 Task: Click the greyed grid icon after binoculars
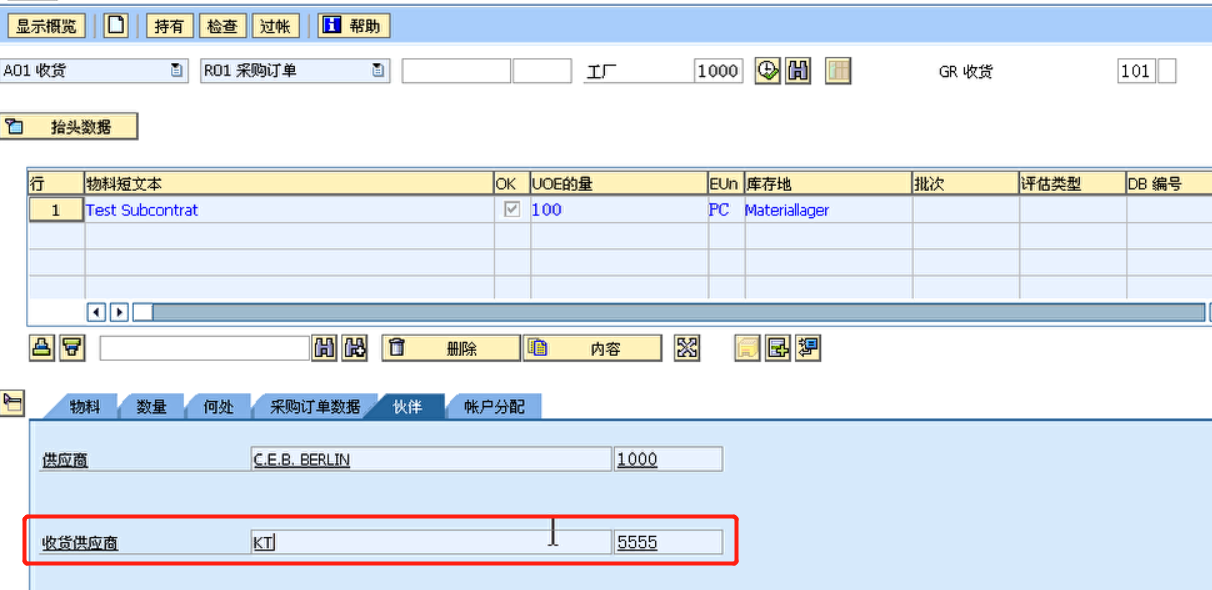838,71
